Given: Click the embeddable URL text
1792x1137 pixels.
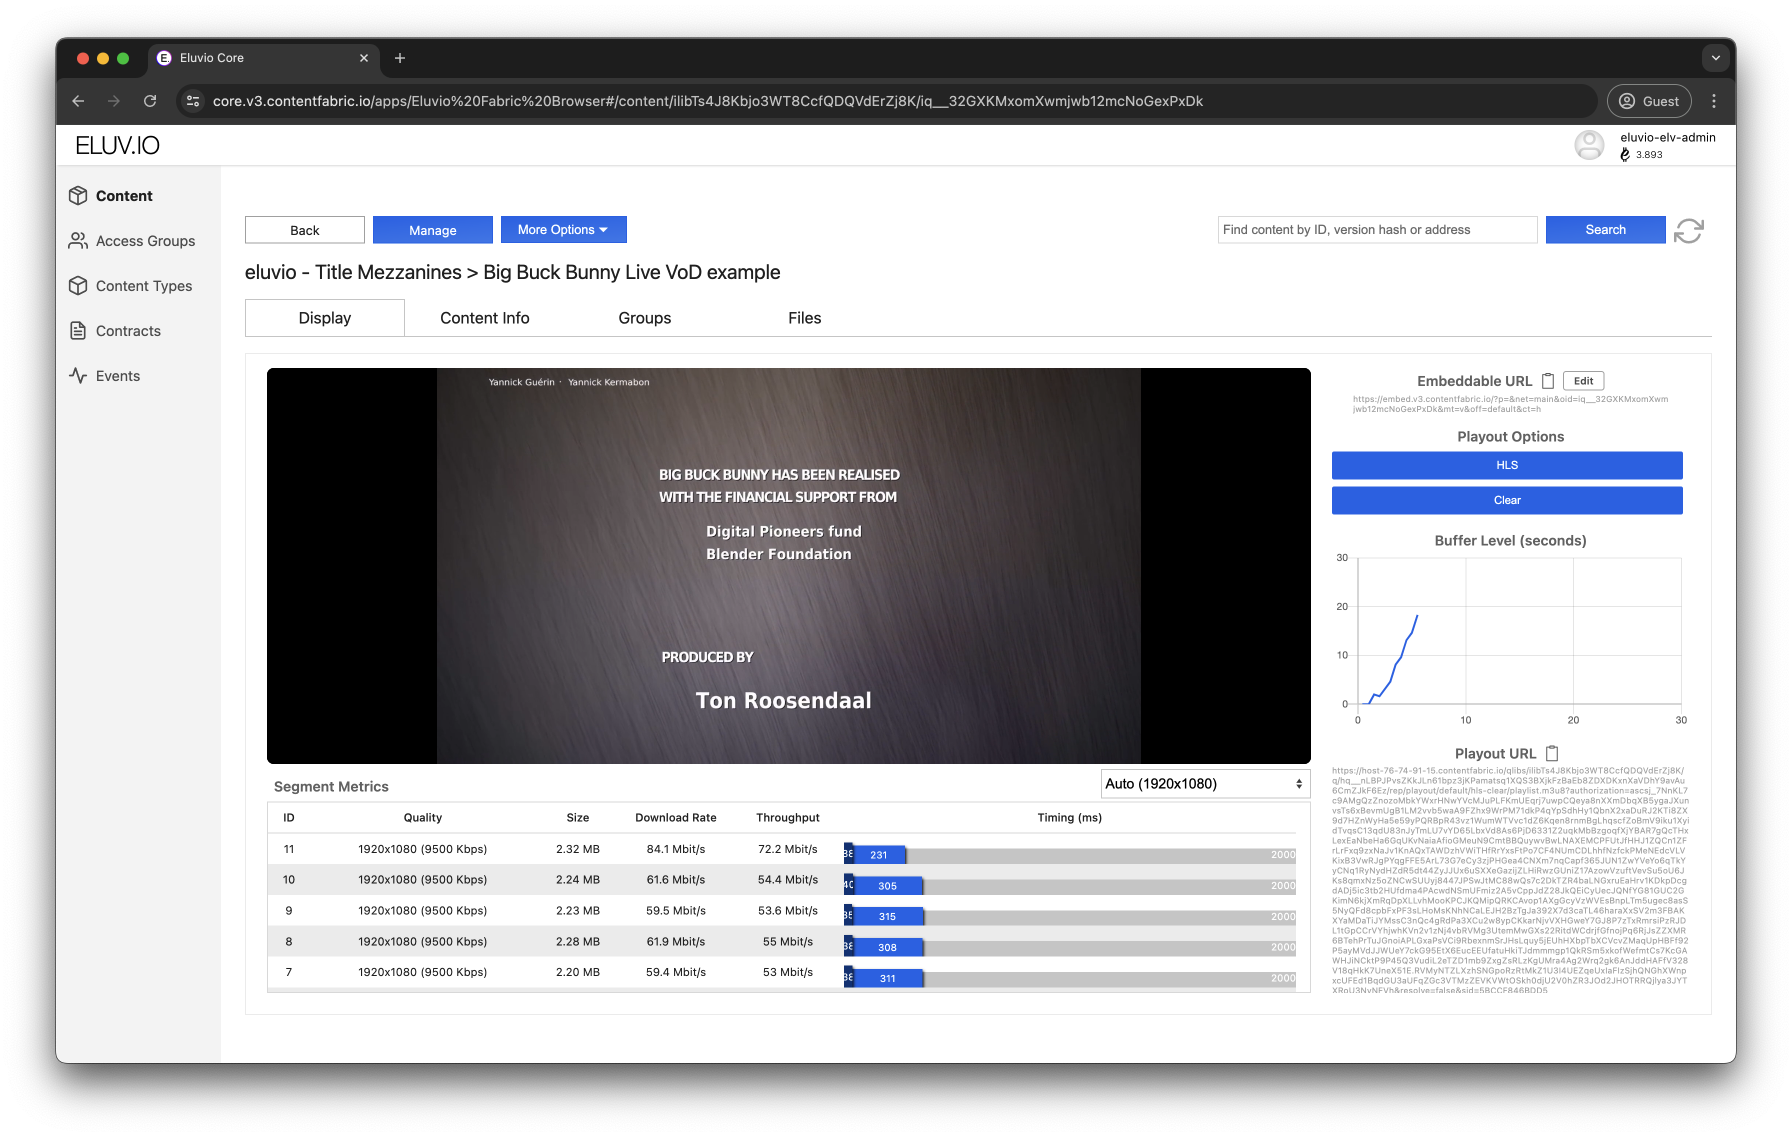Looking at the screenshot, I should pyautogui.click(x=1511, y=404).
